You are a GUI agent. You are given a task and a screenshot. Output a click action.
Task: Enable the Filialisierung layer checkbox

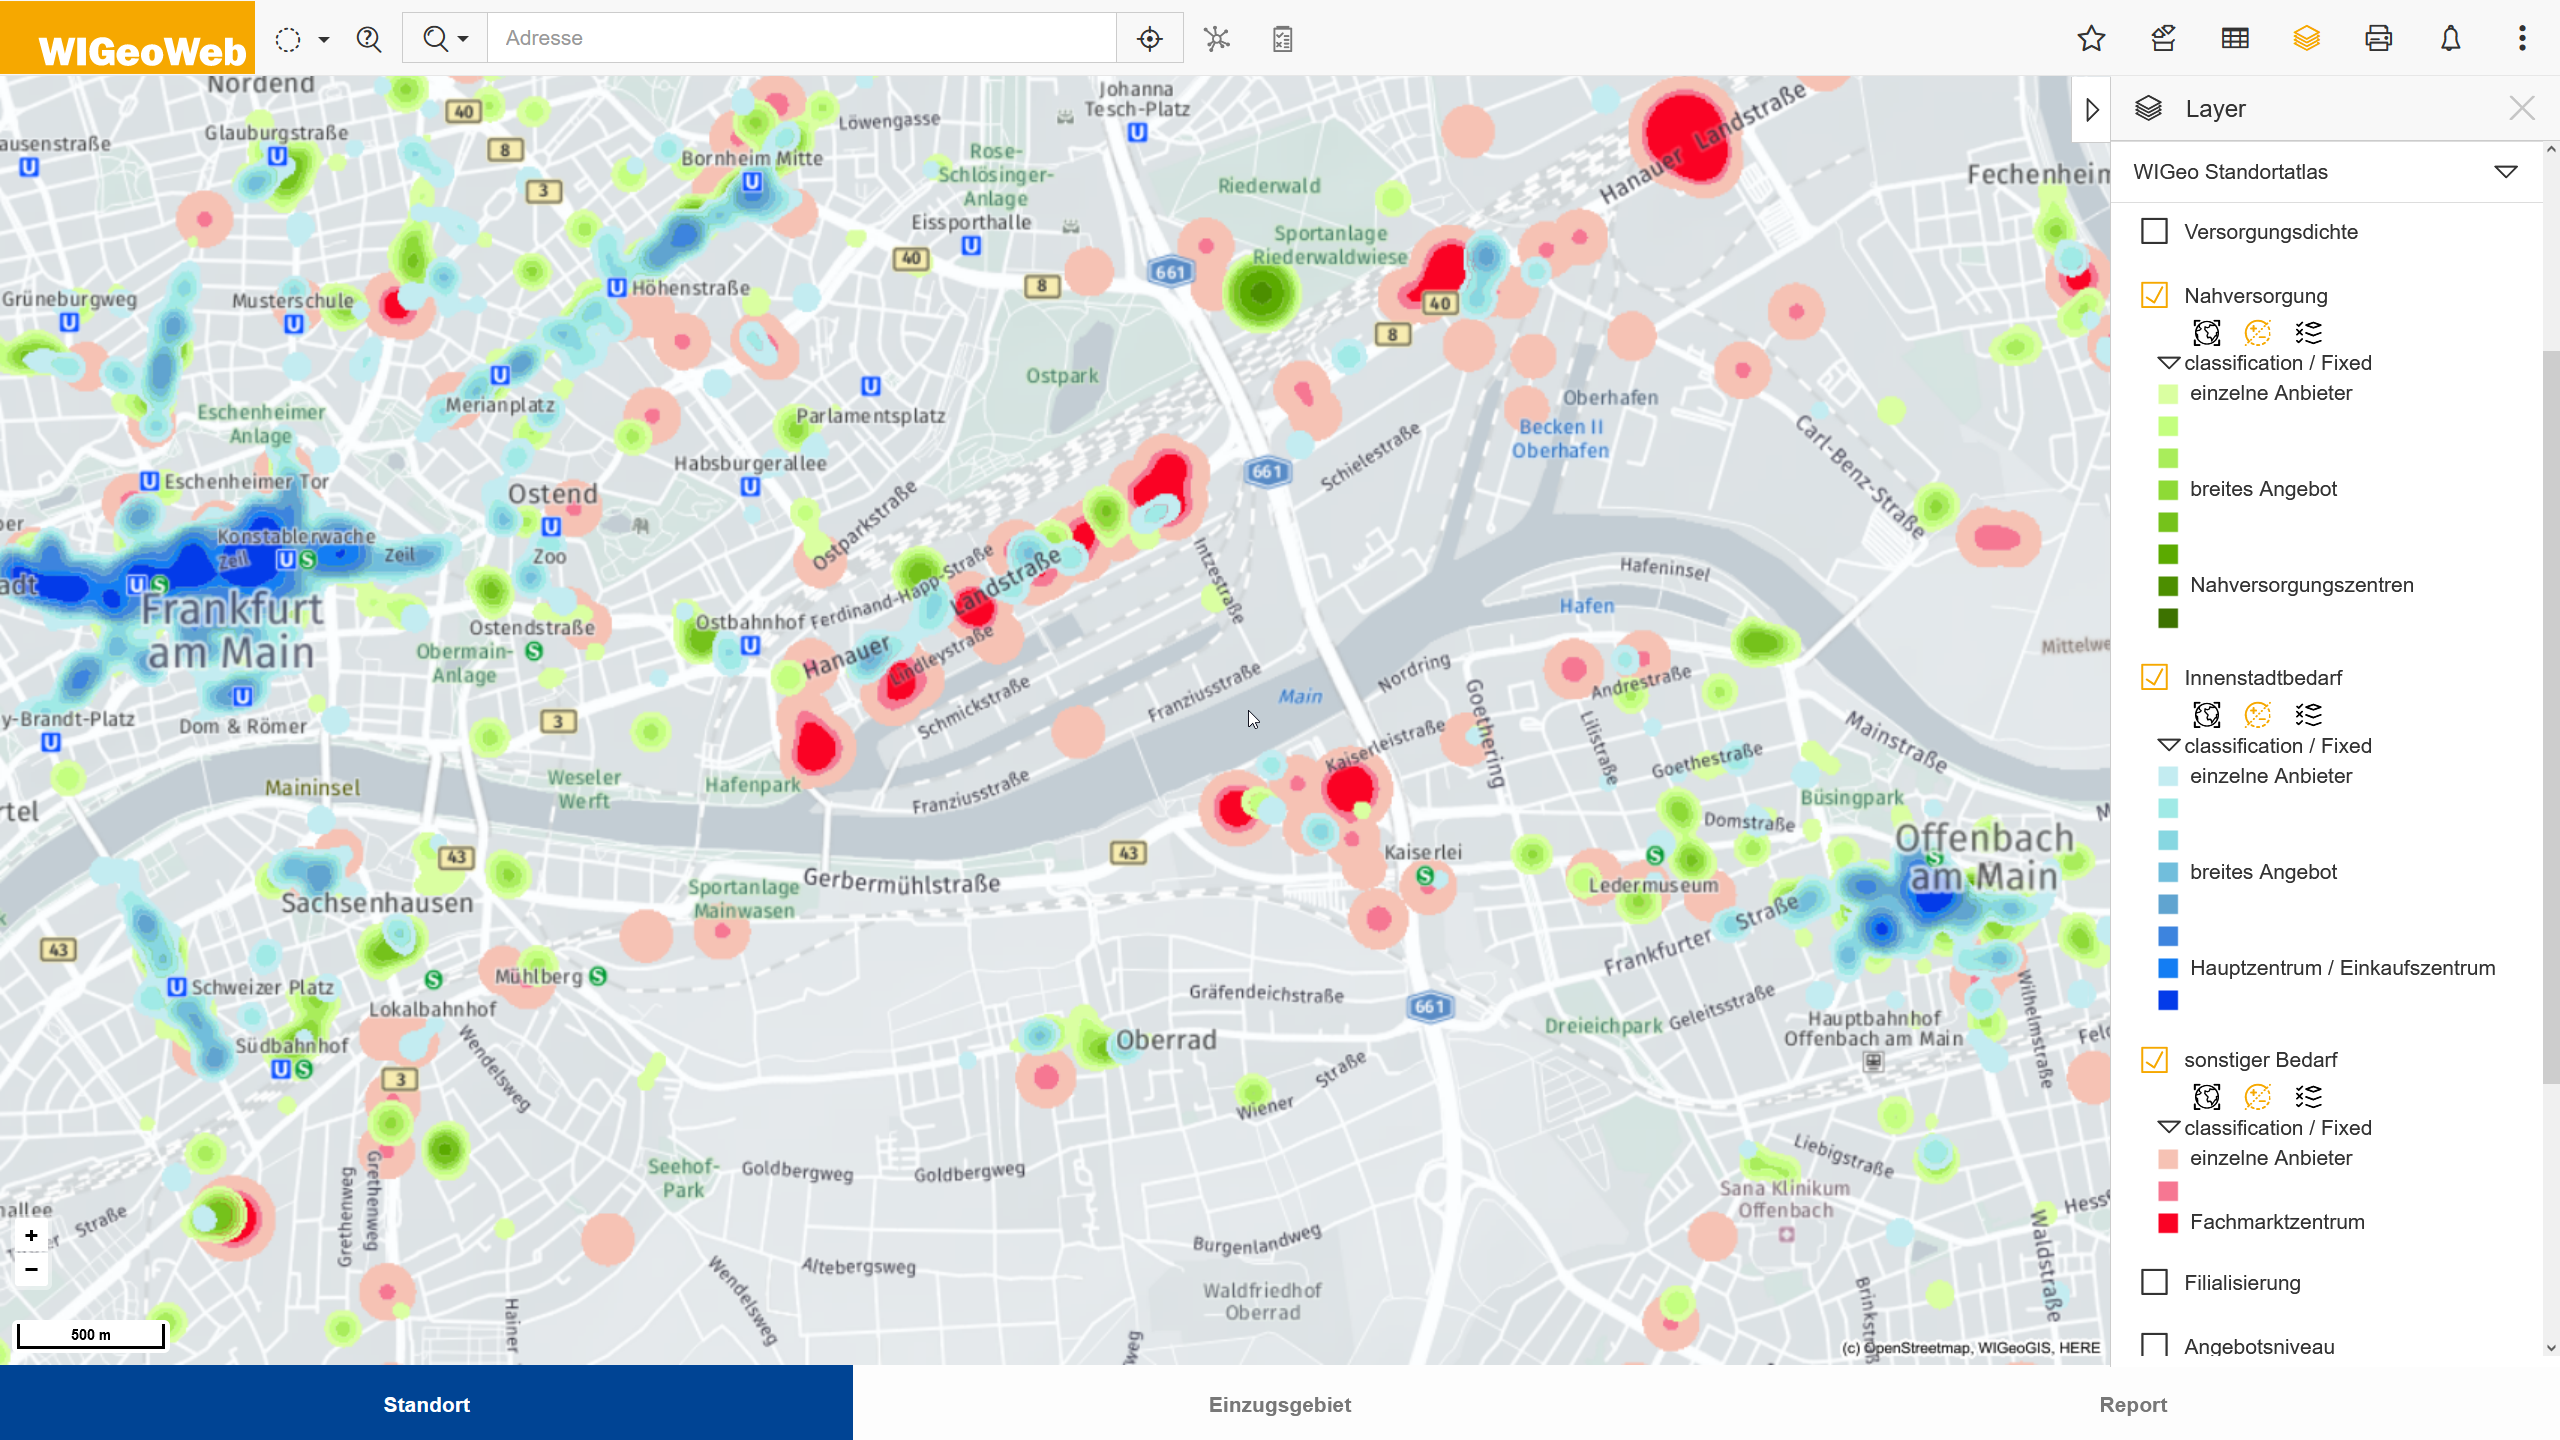pyautogui.click(x=2154, y=1282)
